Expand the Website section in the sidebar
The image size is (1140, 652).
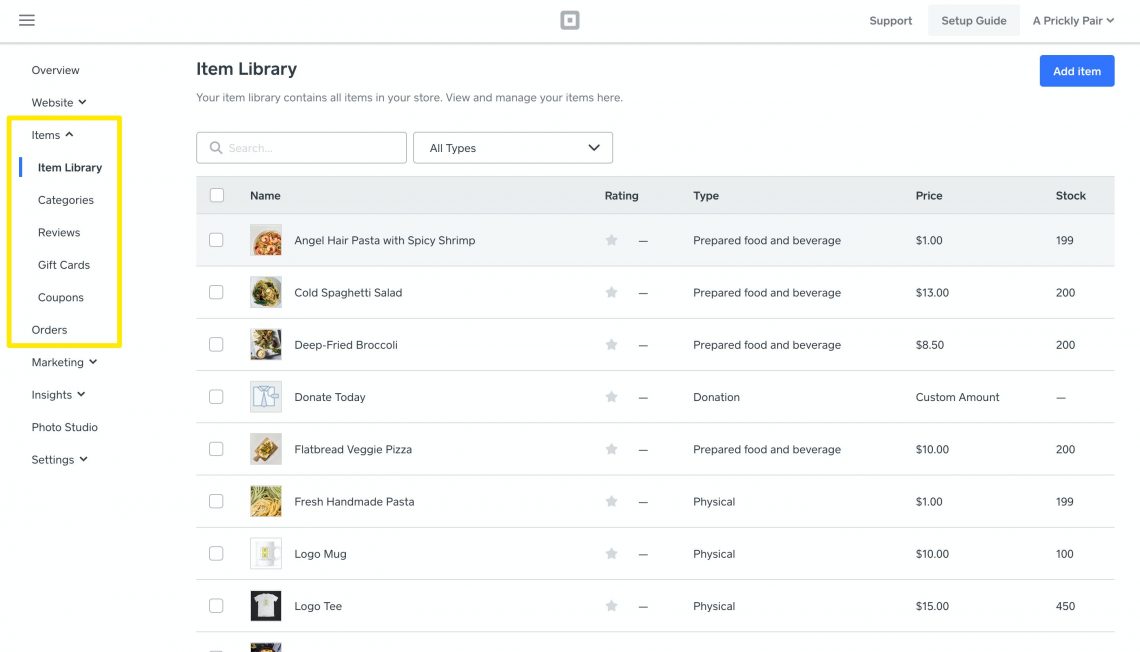(x=58, y=102)
